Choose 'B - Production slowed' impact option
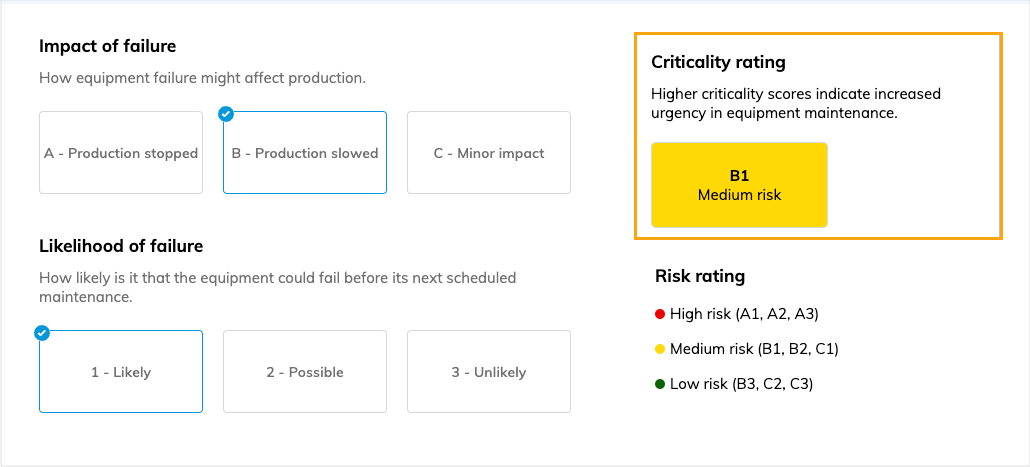Screen dimensions: 1030x467 (x=305, y=153)
